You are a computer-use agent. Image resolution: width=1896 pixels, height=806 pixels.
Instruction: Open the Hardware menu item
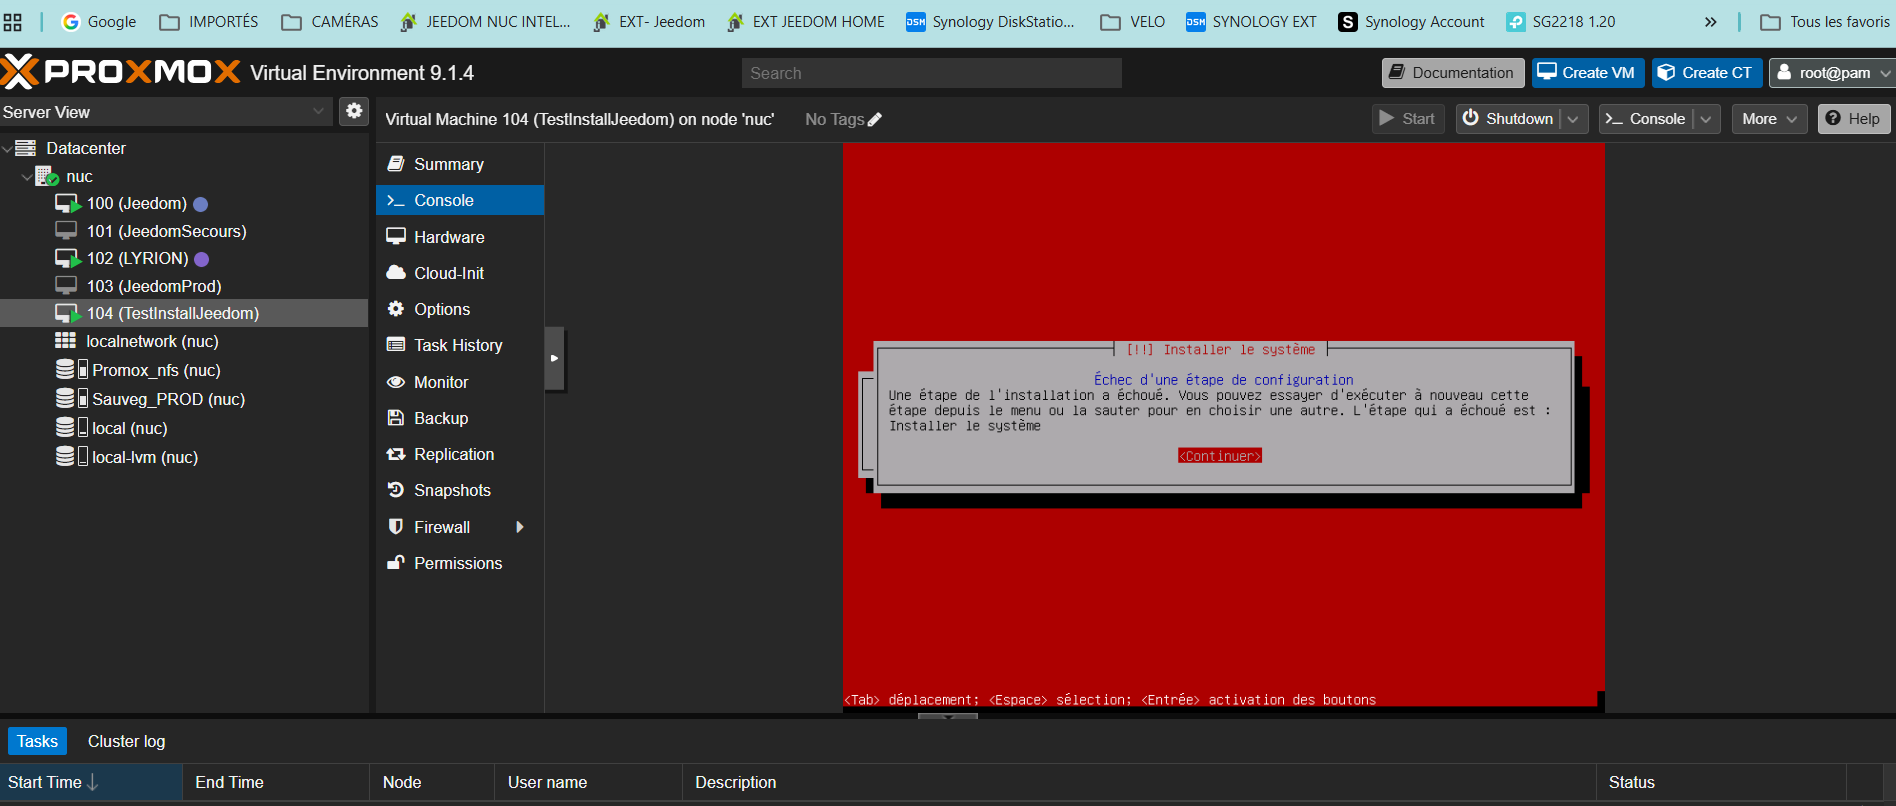click(x=448, y=237)
